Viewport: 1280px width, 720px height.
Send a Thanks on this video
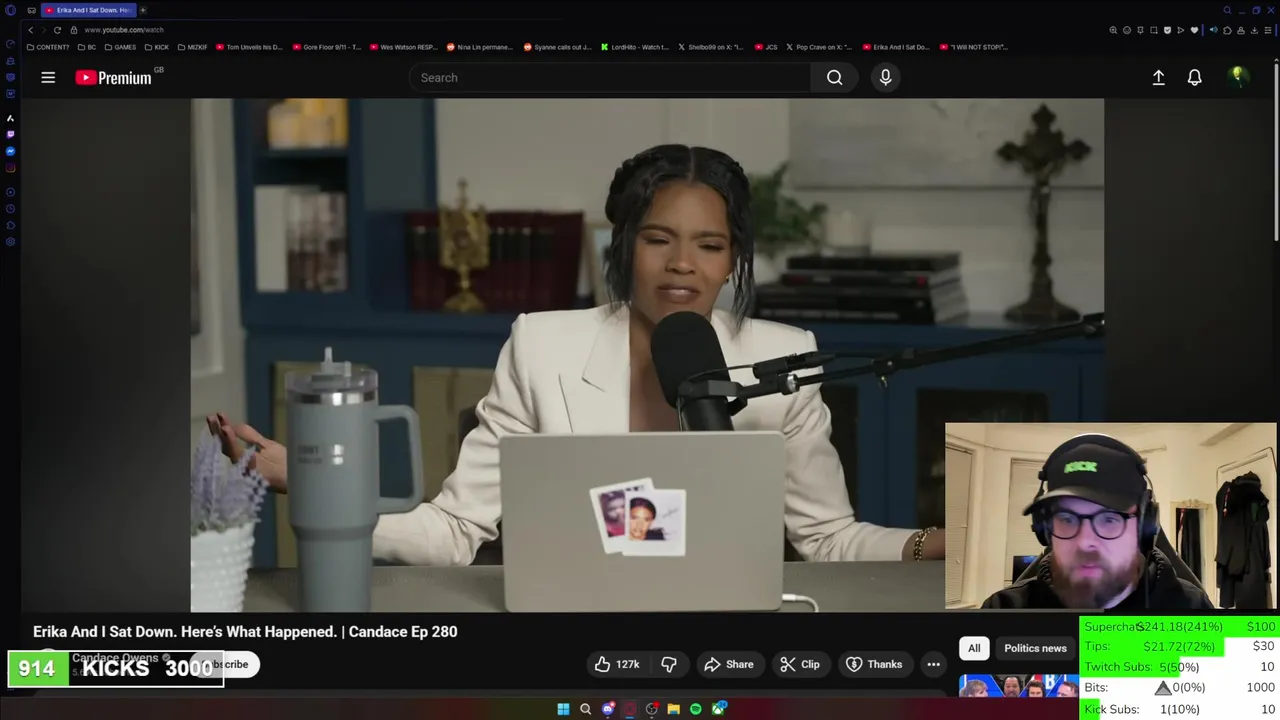(874, 664)
